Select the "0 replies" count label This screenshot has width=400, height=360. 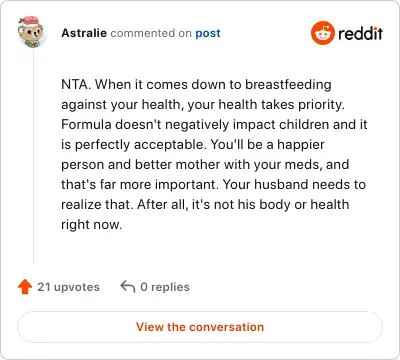tap(165, 287)
